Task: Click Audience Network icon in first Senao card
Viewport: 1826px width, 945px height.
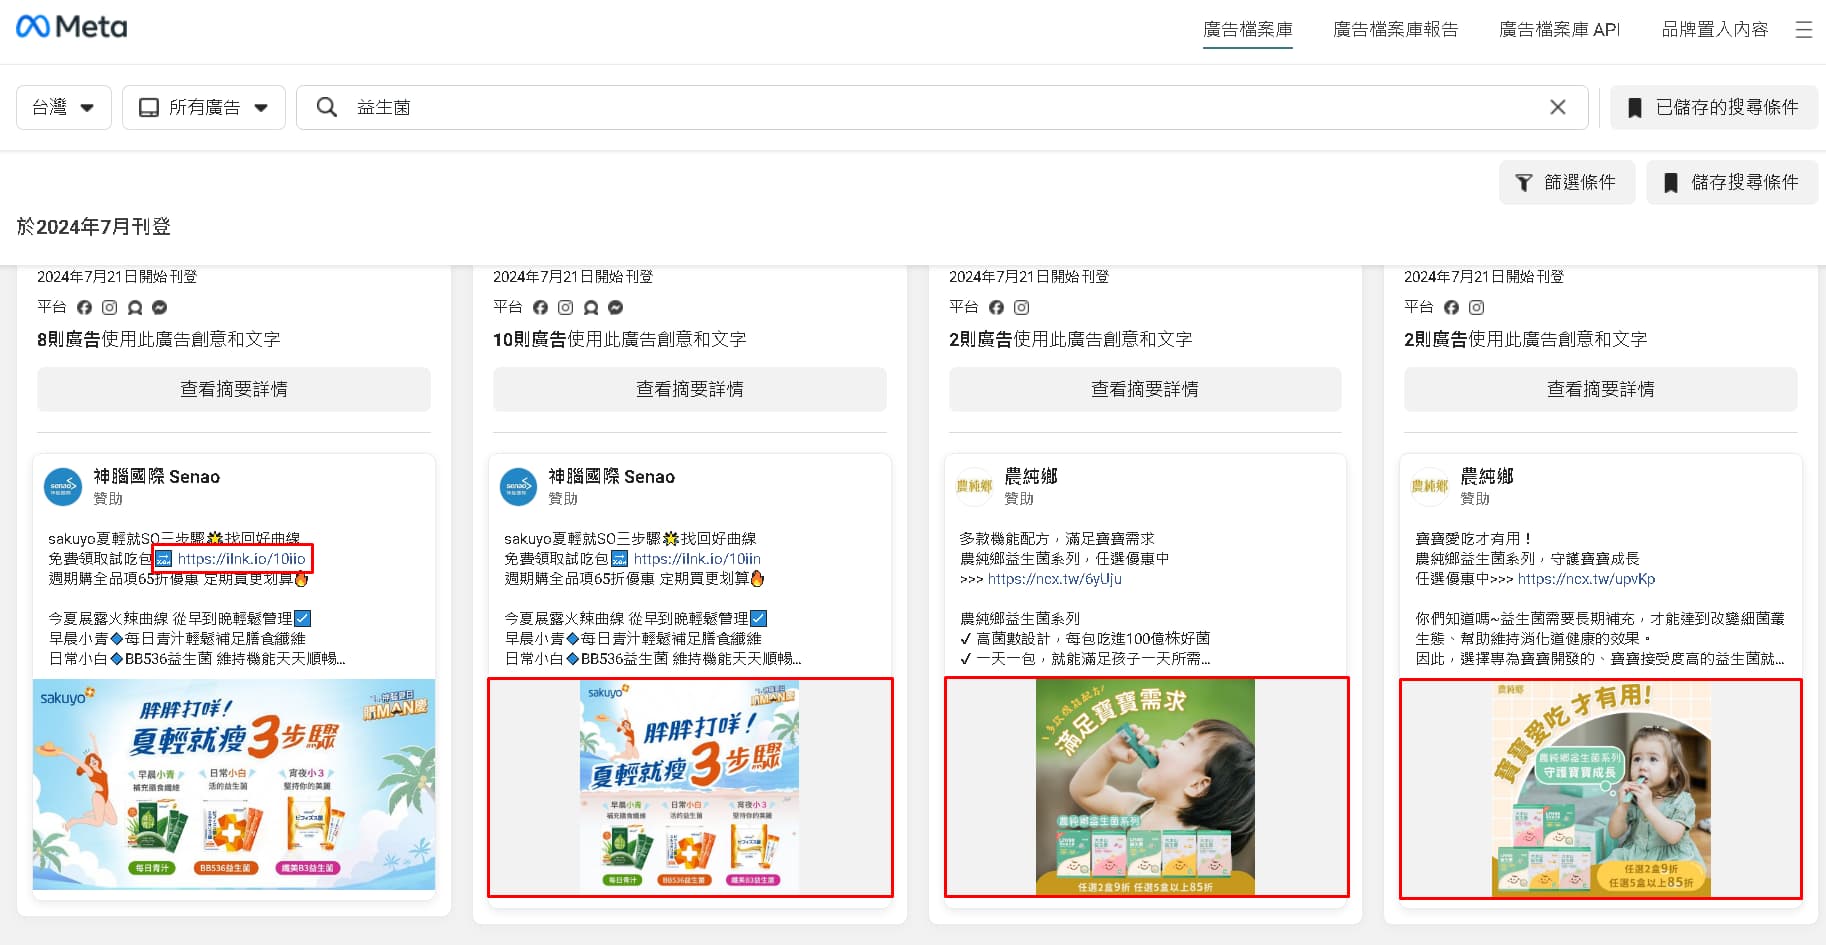Action: pos(135,308)
